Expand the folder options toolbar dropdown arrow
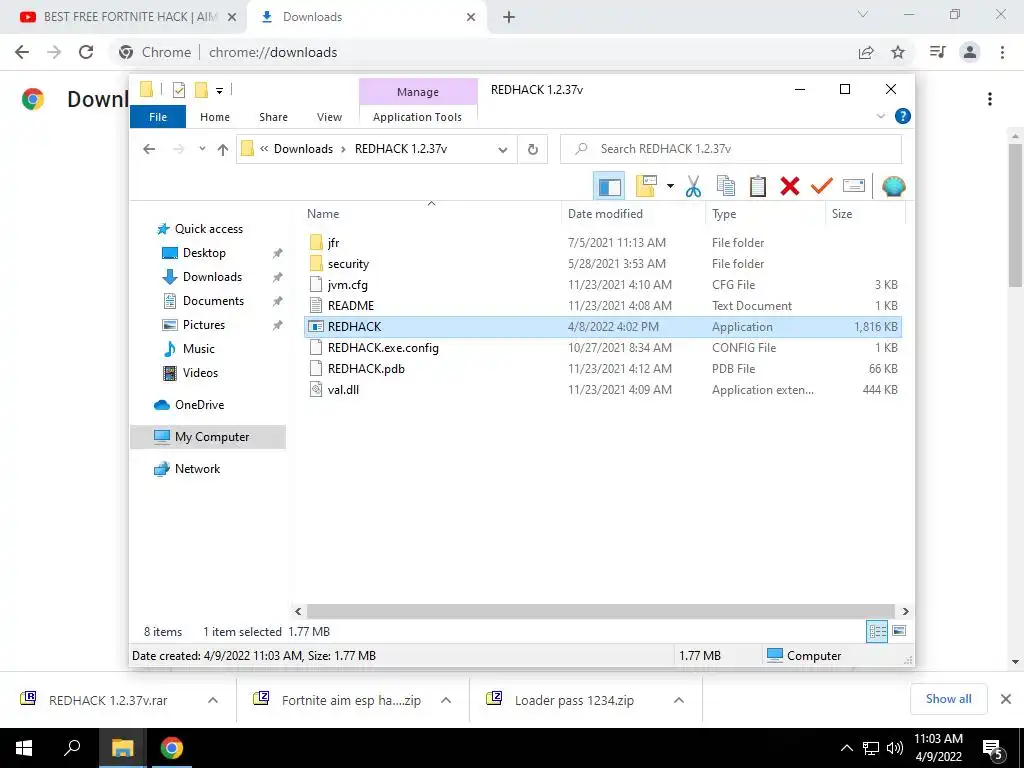This screenshot has width=1024, height=768. pyautogui.click(x=670, y=187)
